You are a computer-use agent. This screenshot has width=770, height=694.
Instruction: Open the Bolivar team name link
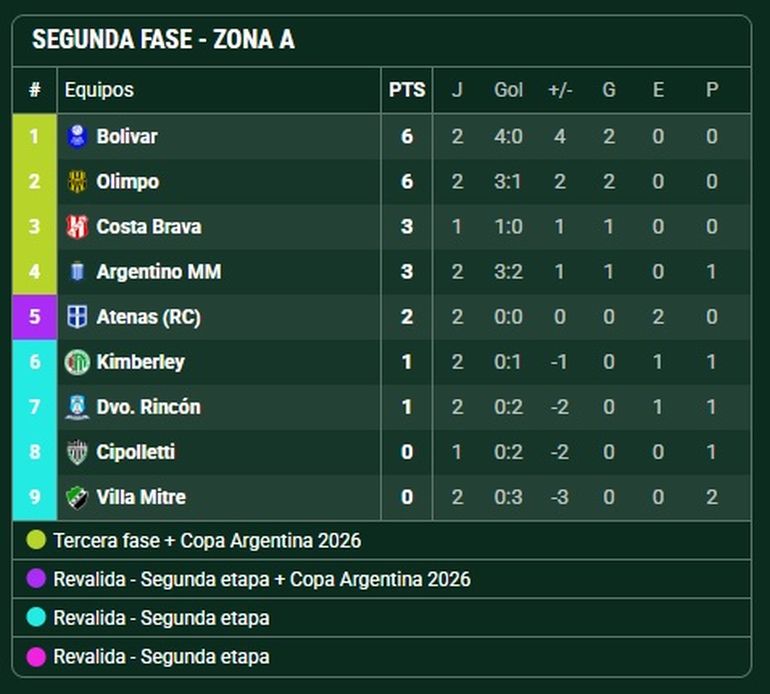pyautogui.click(x=127, y=136)
